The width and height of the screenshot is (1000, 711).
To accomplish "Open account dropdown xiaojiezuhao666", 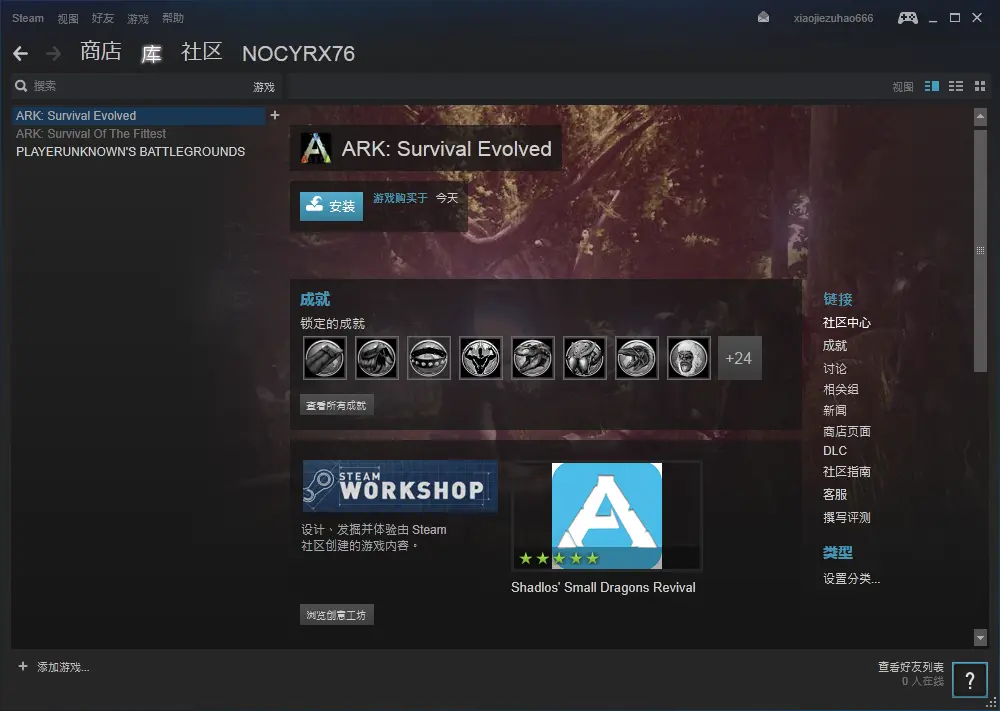I will pyautogui.click(x=833, y=18).
